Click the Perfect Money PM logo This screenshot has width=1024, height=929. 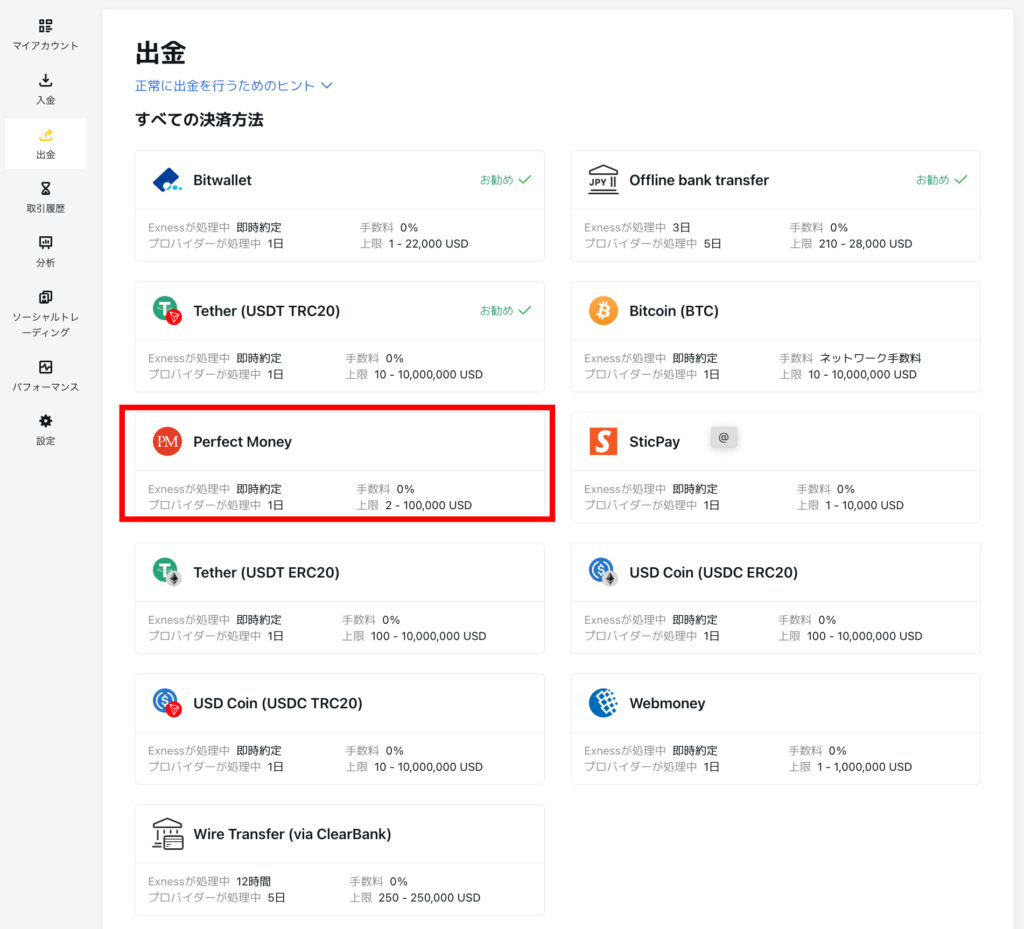pyautogui.click(x=167, y=441)
